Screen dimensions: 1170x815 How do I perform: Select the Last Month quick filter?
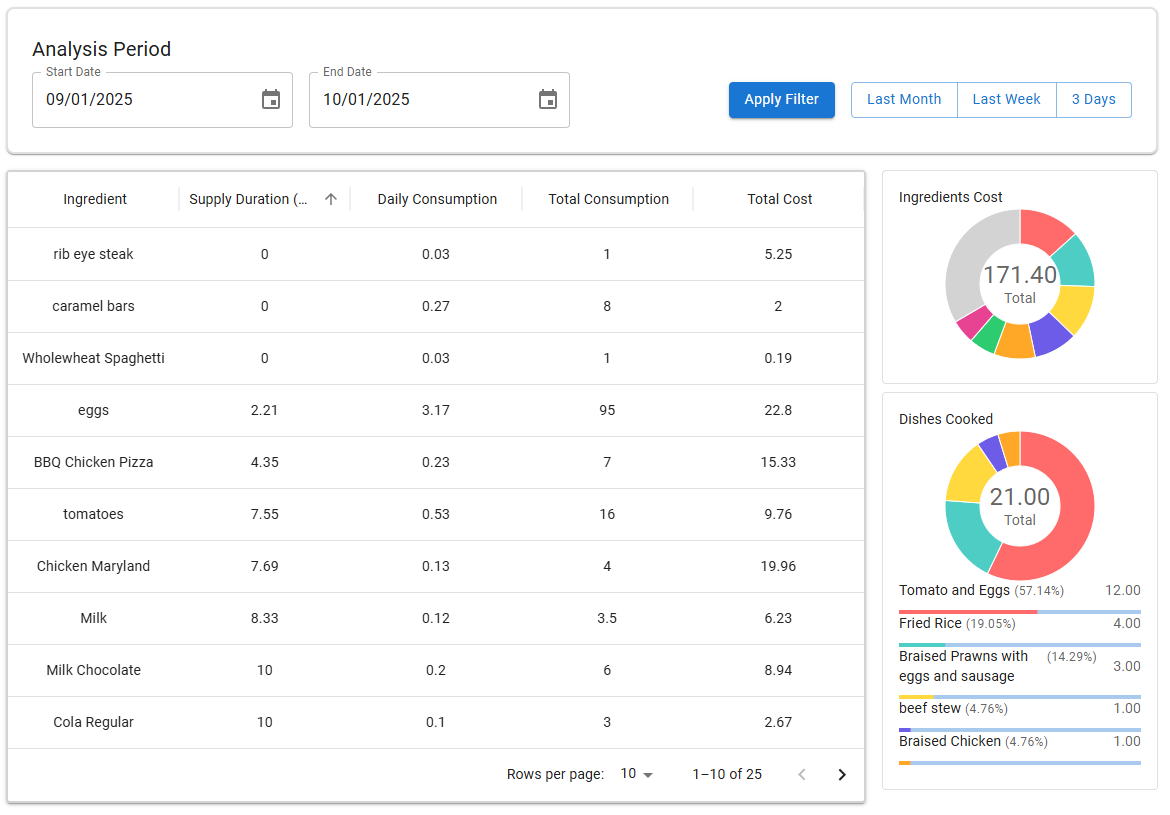click(x=904, y=100)
